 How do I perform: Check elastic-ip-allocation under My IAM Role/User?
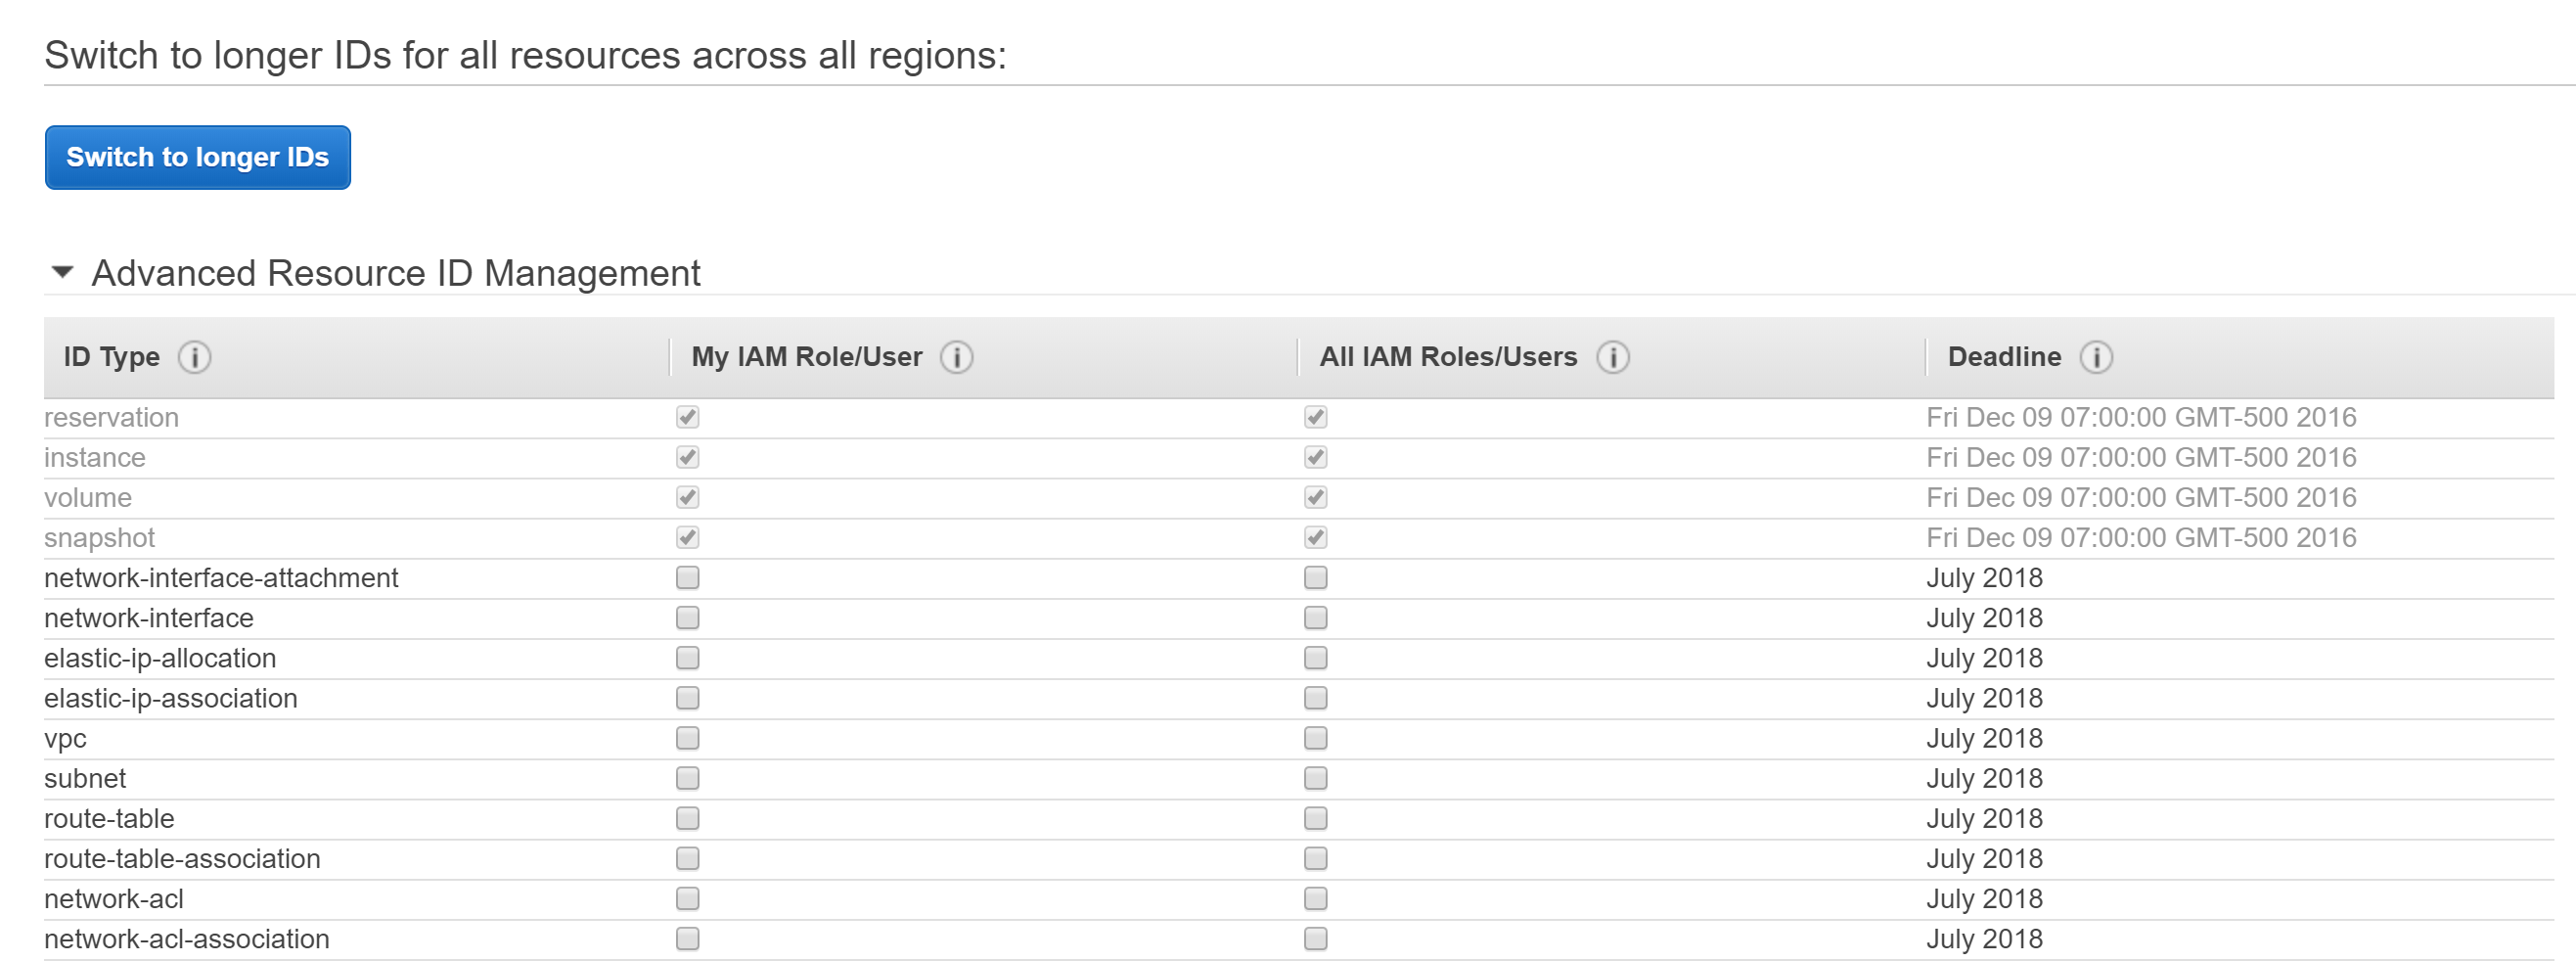[686, 658]
